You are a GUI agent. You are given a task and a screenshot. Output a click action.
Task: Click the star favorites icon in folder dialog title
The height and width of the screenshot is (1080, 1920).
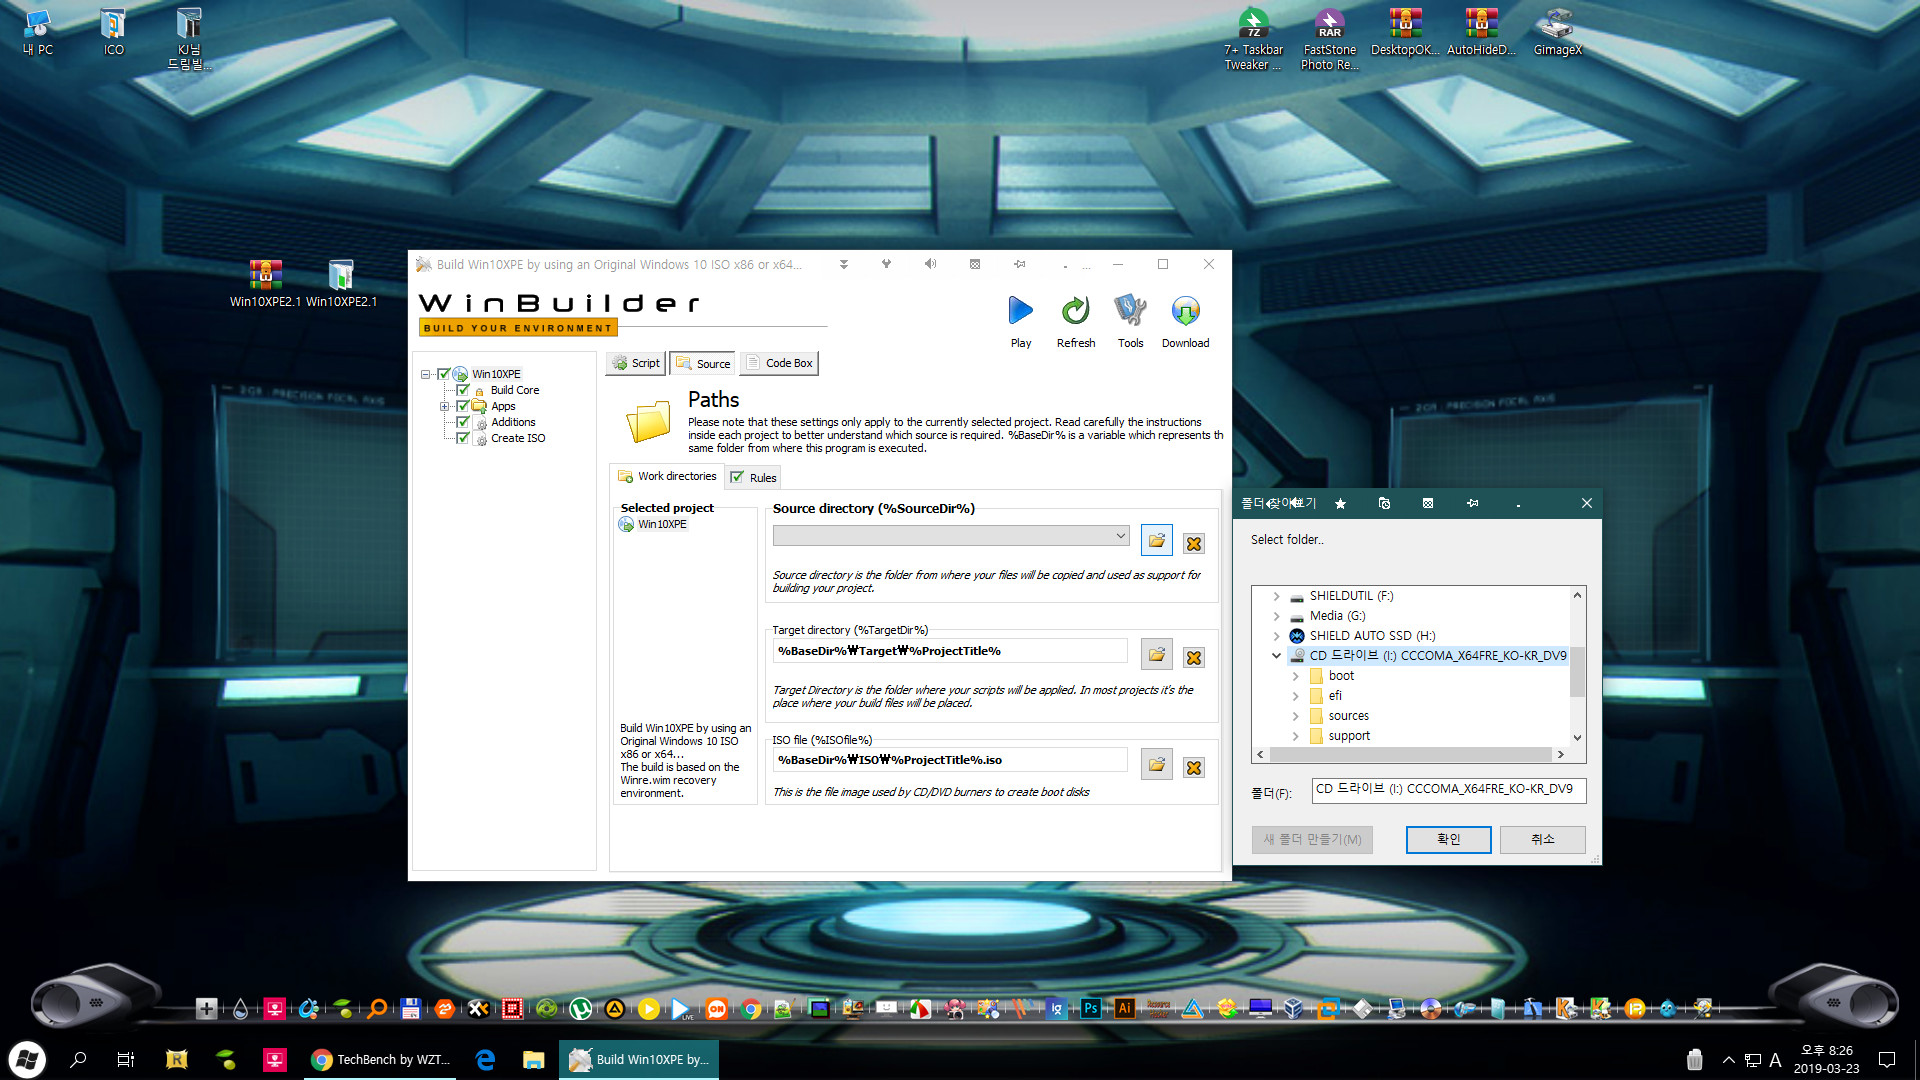pos(1340,503)
